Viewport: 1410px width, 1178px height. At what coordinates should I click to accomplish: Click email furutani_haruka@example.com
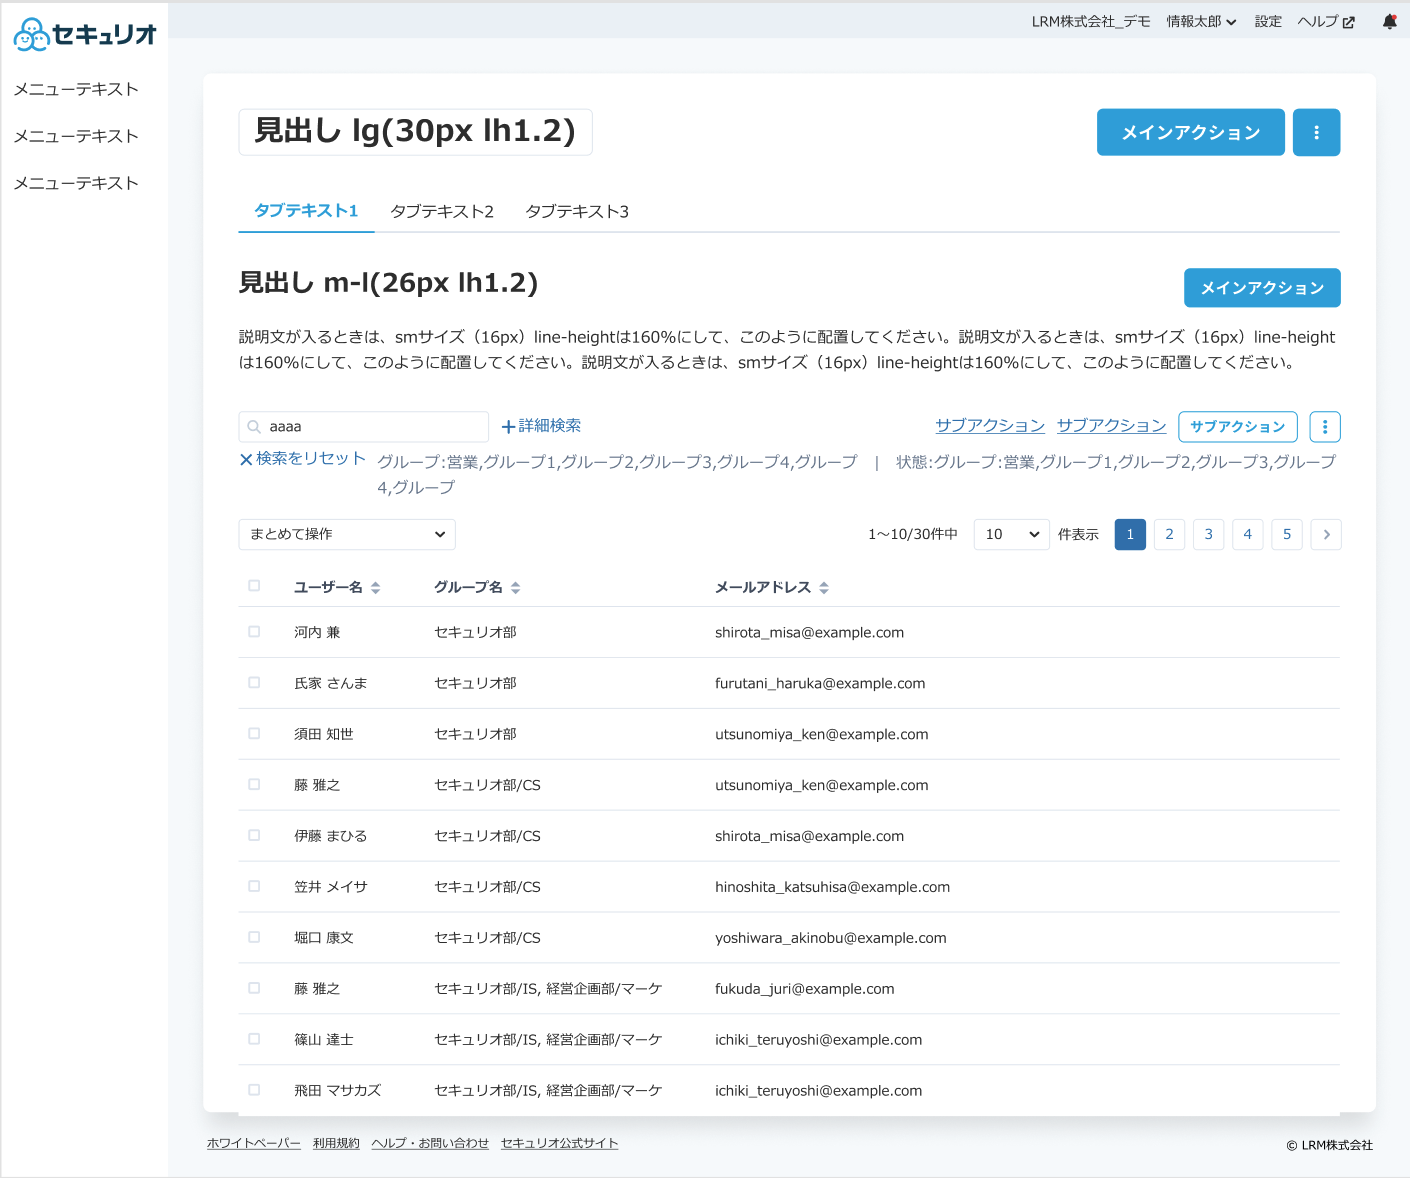coord(820,684)
